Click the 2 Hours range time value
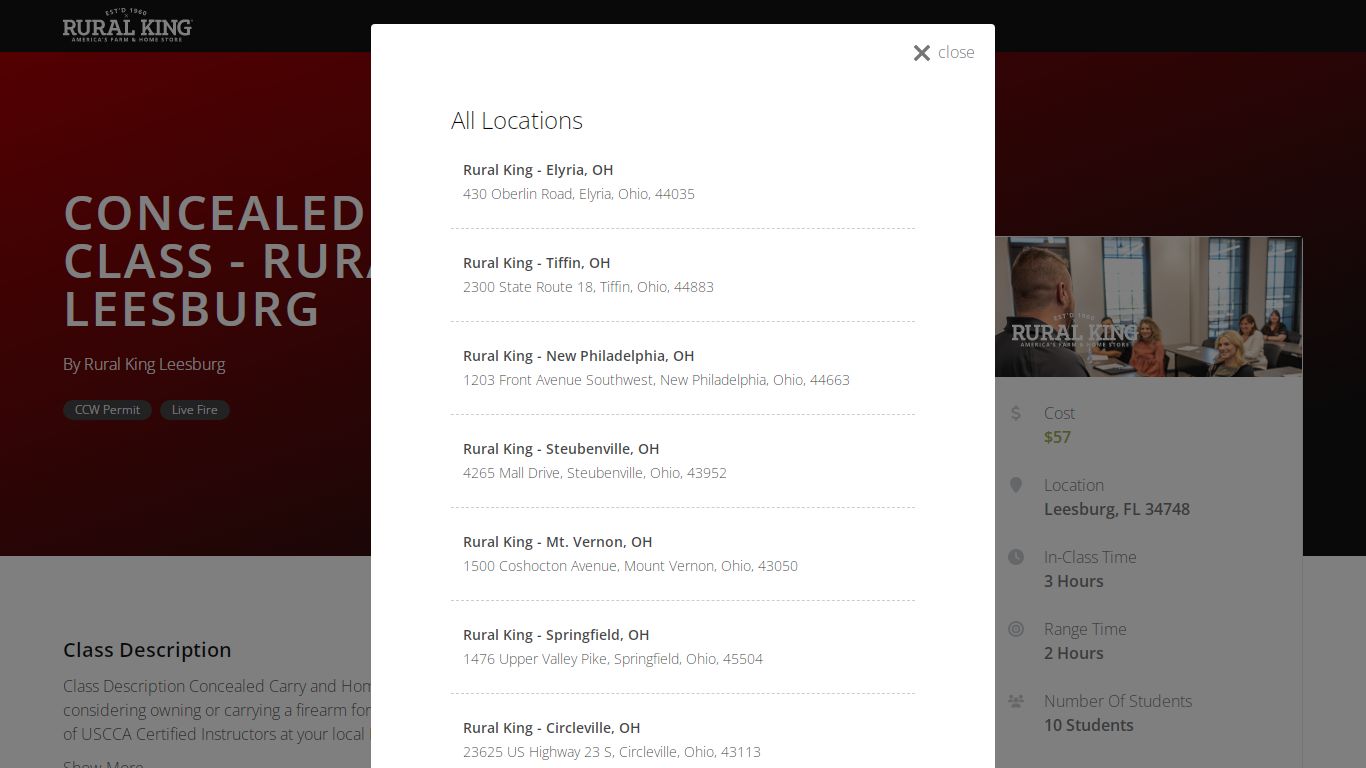1366x768 pixels. click(x=1074, y=653)
